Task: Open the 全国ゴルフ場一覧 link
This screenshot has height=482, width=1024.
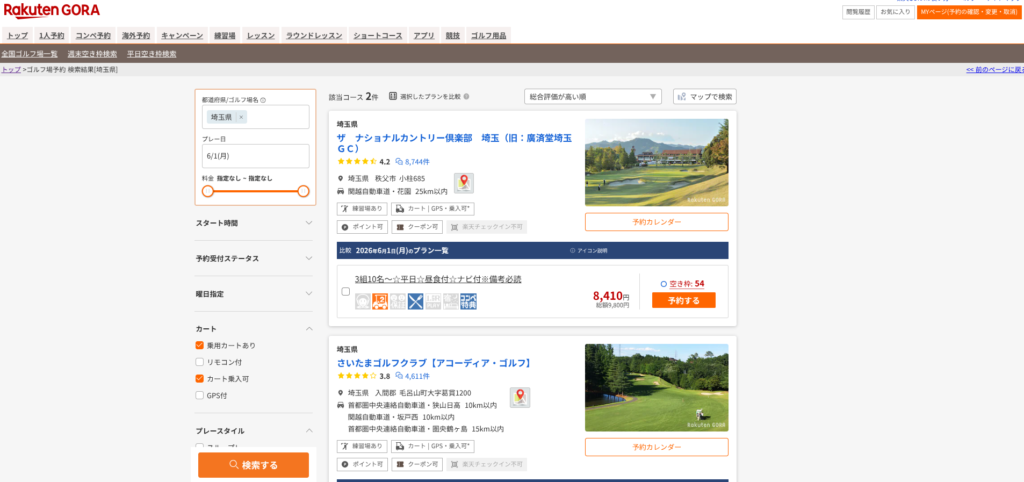Action: [29, 54]
